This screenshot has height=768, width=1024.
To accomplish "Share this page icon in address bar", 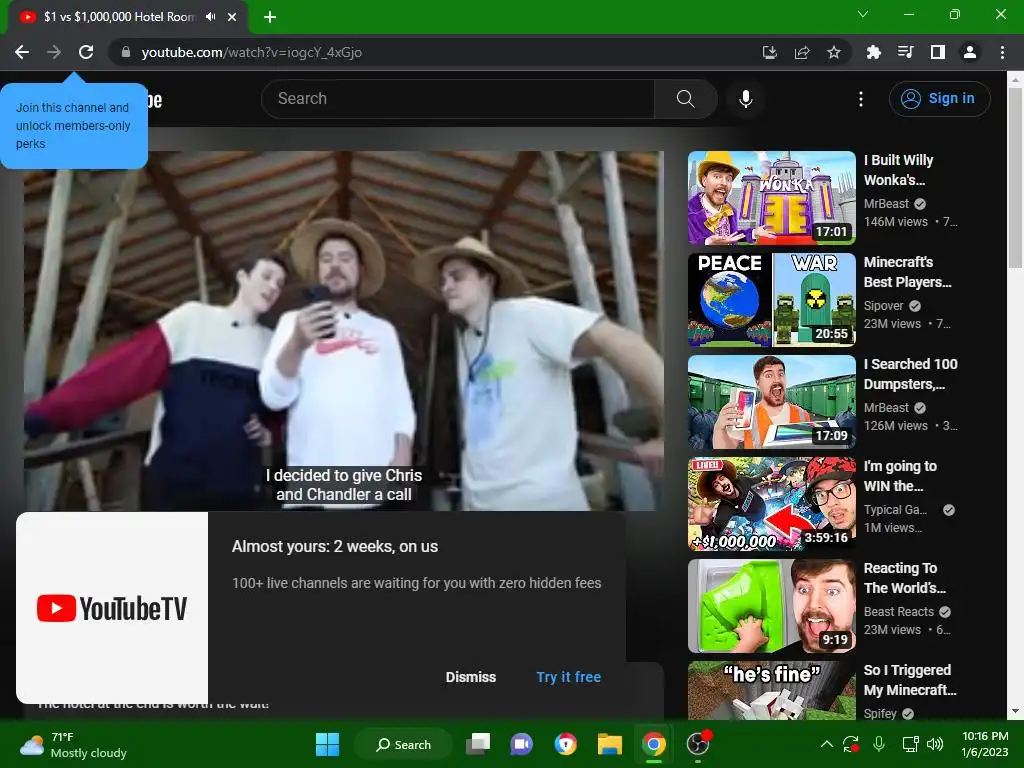I will tap(802, 52).
